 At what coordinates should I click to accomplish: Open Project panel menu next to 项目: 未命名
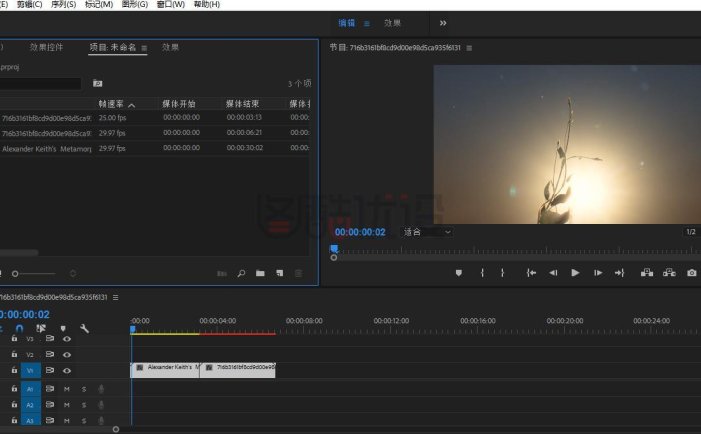(x=144, y=48)
